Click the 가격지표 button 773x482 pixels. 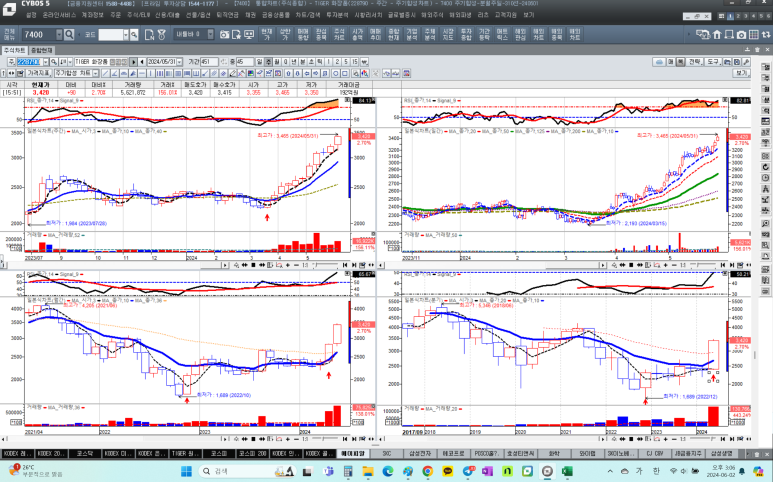[x=38, y=73]
